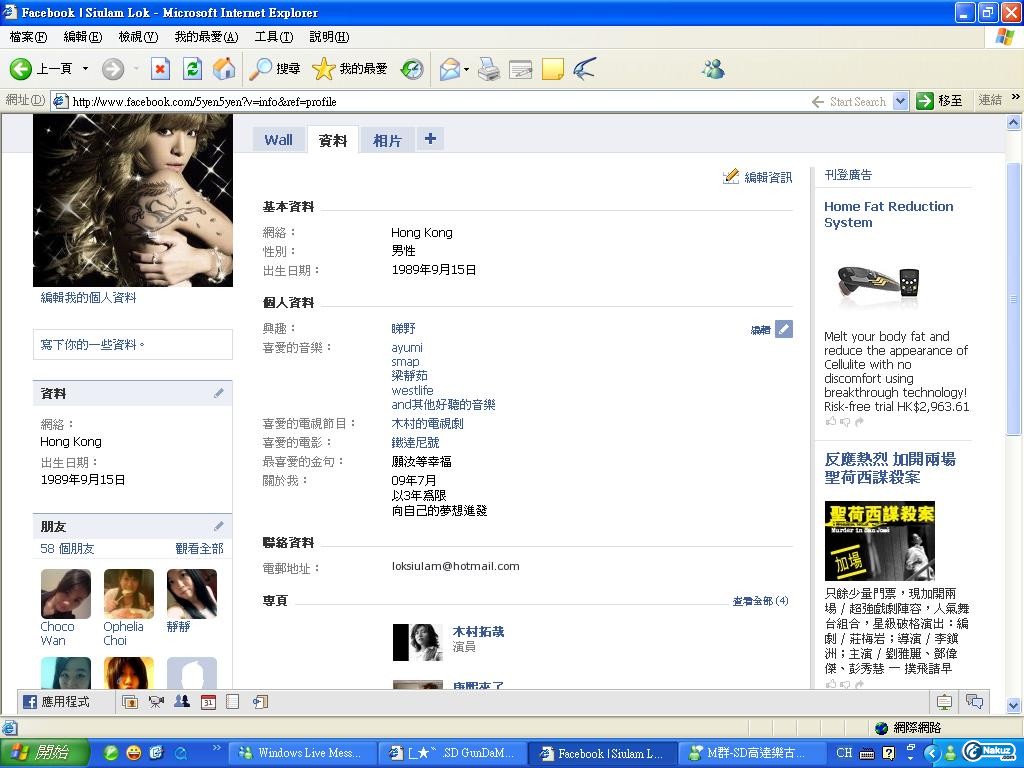Open the Start Search provider dropdown
The height and width of the screenshot is (768, 1024).
[x=901, y=101]
